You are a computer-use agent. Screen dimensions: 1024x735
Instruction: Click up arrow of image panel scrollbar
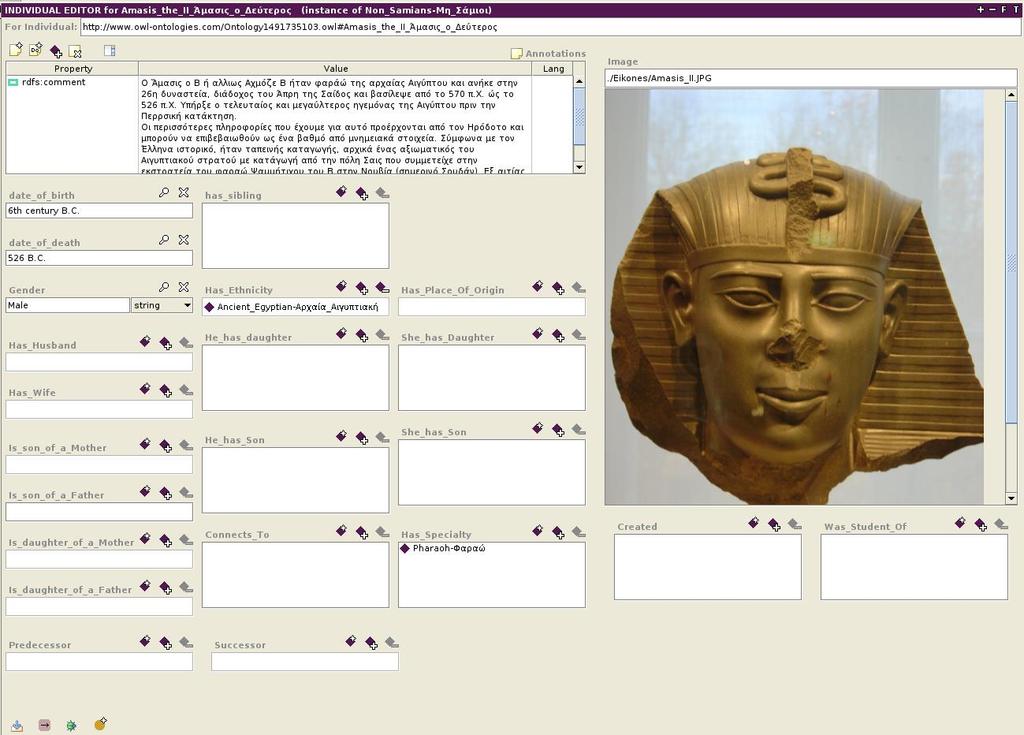[x=1012, y=95]
